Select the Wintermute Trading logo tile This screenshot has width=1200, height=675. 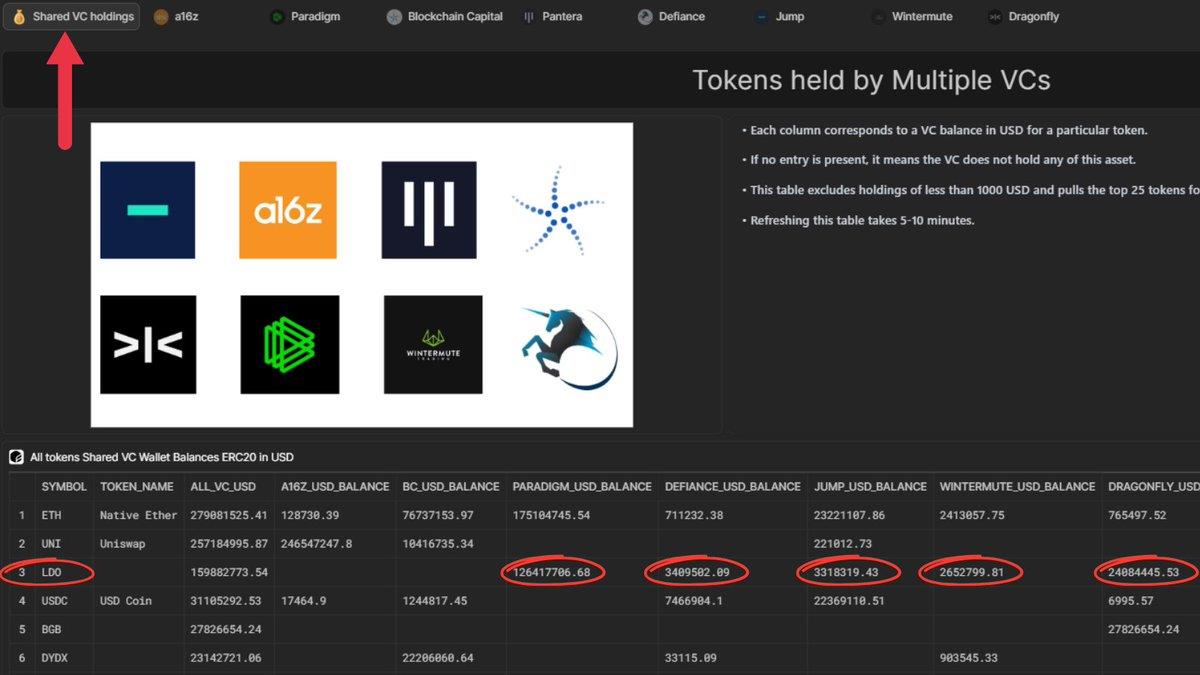(x=433, y=344)
